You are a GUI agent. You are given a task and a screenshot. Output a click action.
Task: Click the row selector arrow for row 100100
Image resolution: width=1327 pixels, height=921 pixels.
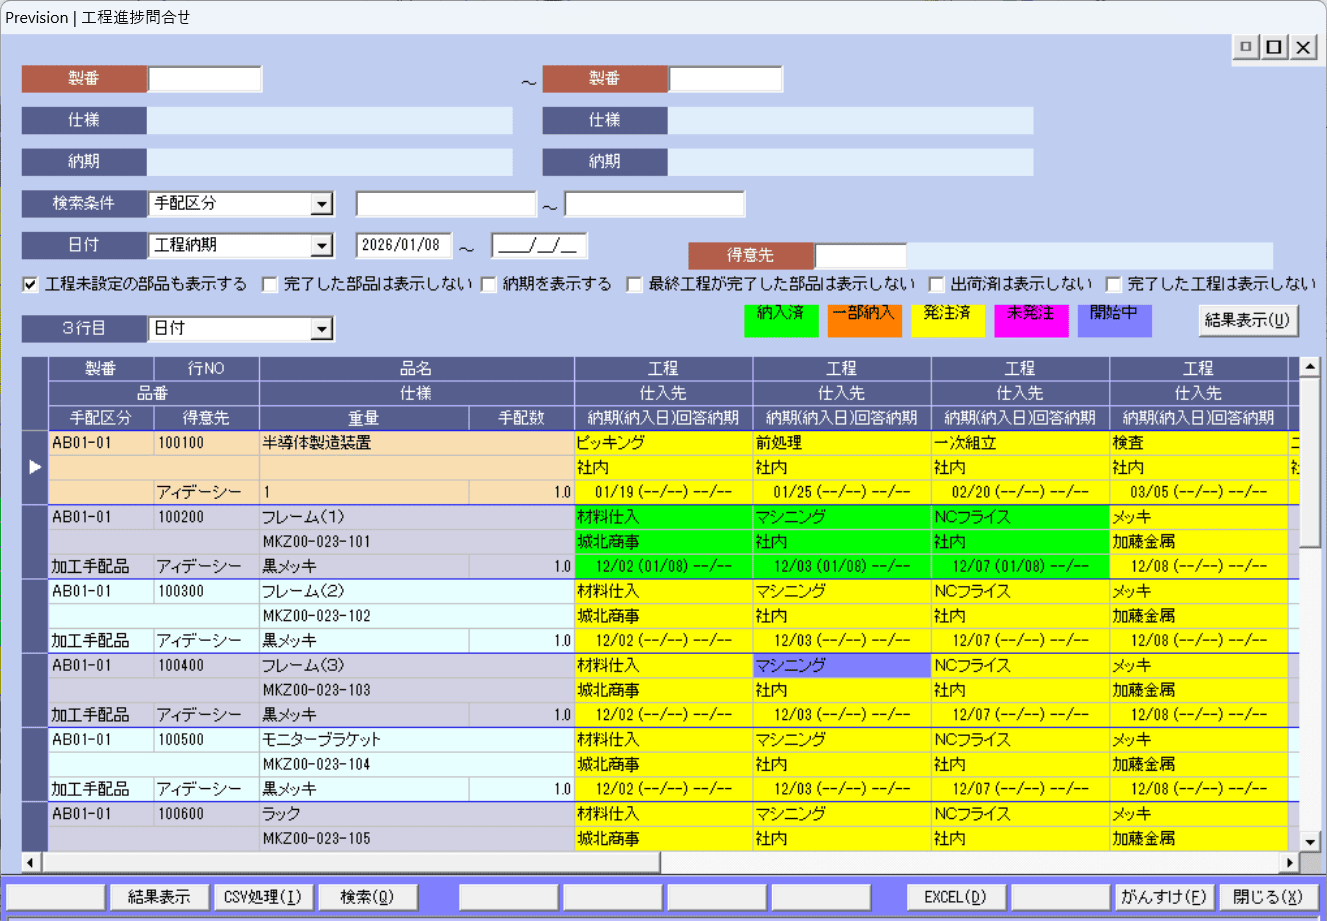point(35,467)
